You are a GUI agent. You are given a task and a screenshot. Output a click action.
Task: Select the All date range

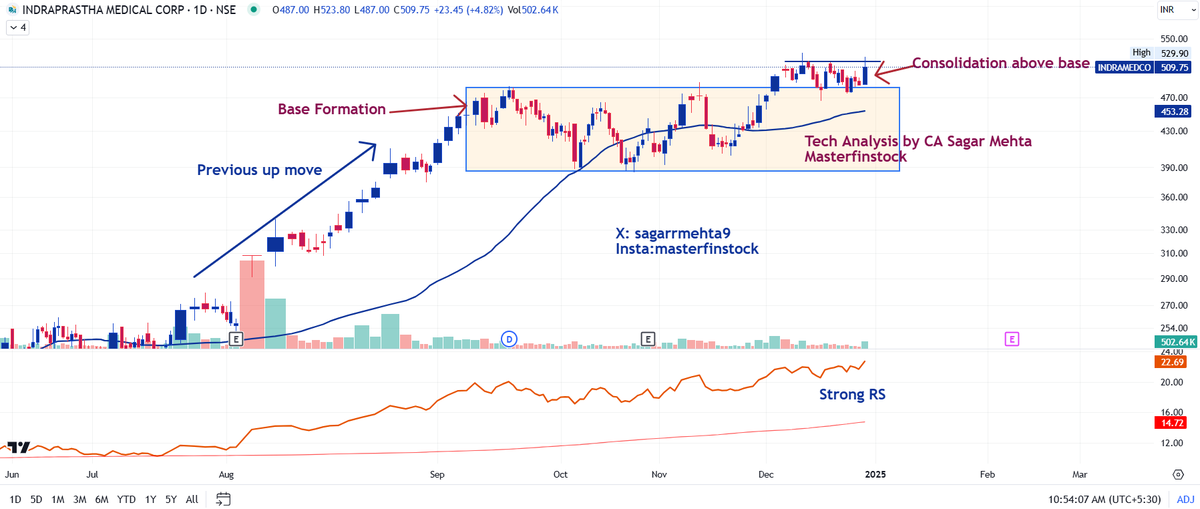pyautogui.click(x=192, y=499)
